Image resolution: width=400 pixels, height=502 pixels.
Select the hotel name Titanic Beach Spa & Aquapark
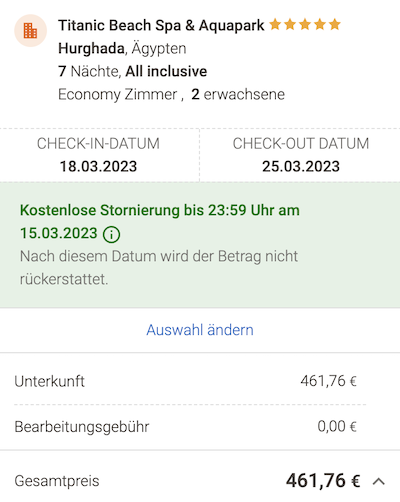(161, 25)
